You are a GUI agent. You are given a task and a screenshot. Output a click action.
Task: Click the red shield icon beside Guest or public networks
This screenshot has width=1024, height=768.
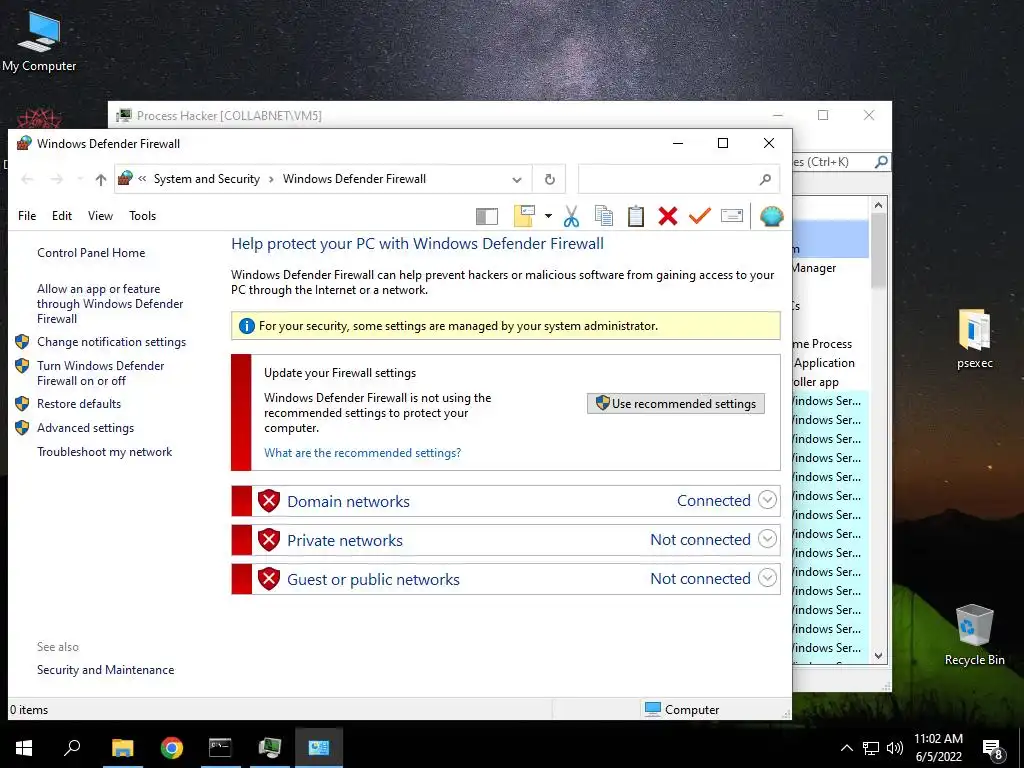(268, 579)
